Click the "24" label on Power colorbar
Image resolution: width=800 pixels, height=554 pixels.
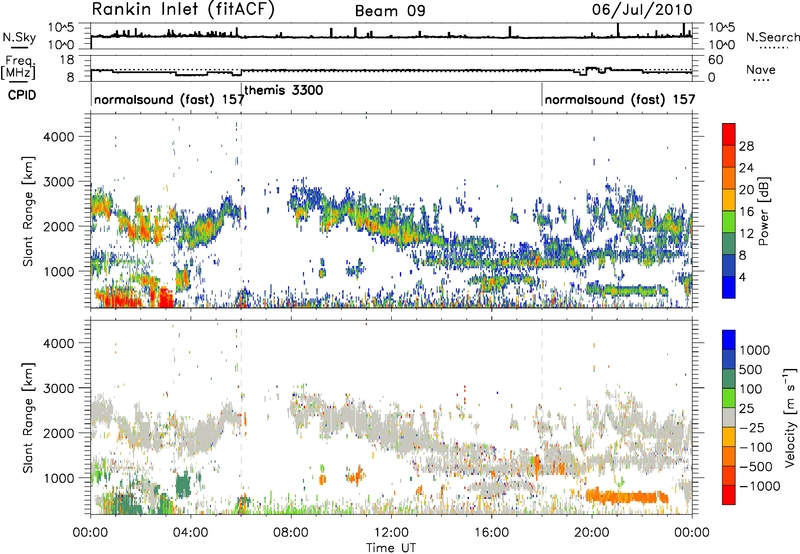click(746, 168)
